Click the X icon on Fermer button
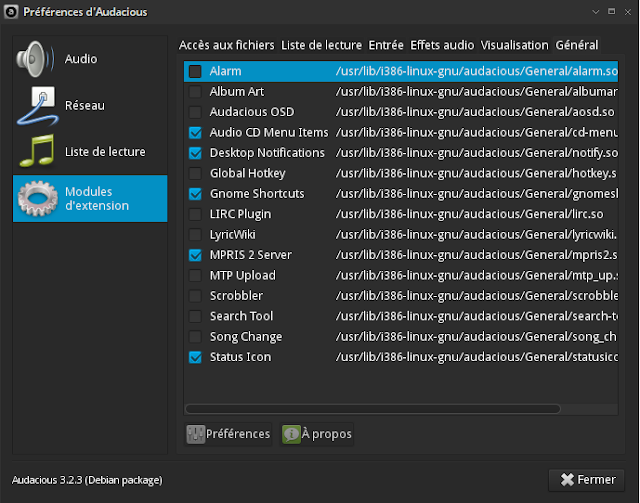 567,480
